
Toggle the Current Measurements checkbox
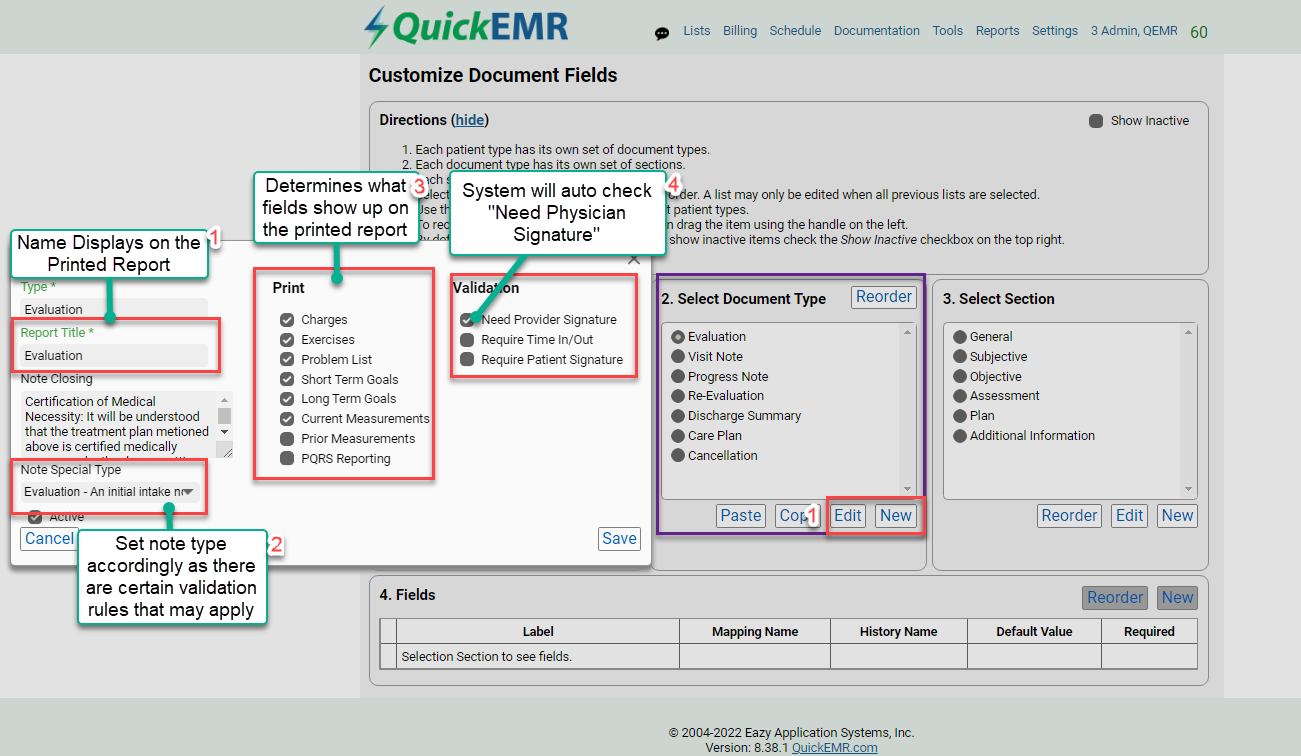point(288,419)
